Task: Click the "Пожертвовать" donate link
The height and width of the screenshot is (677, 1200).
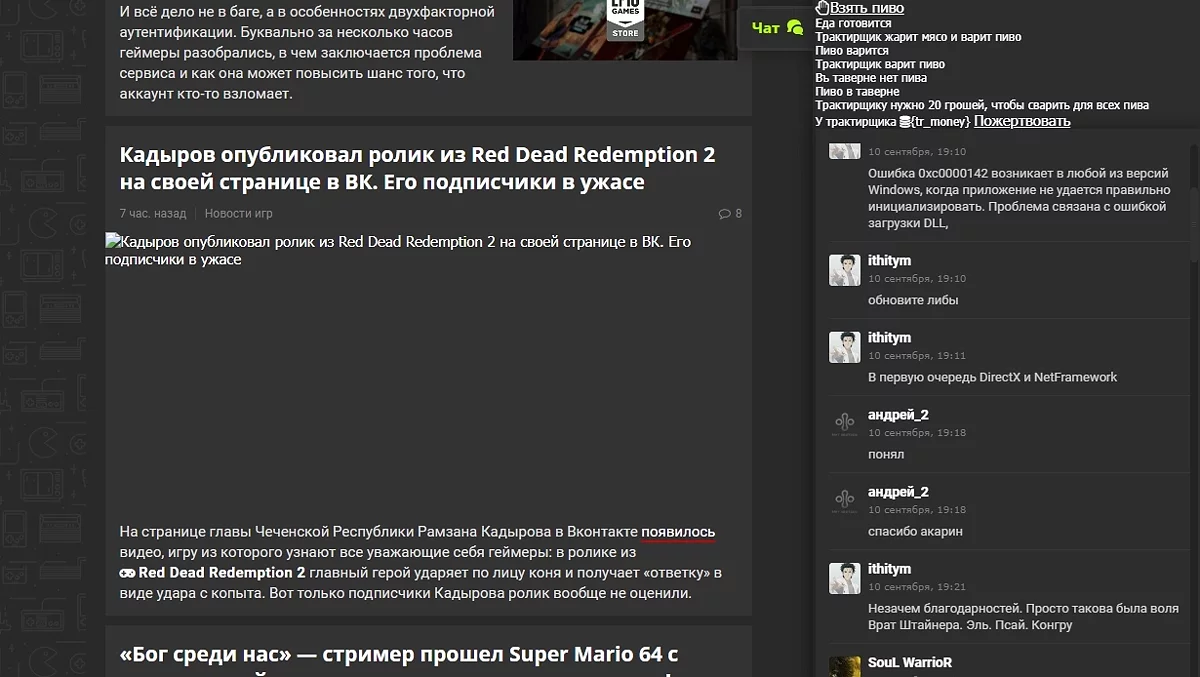Action: [x=1022, y=121]
